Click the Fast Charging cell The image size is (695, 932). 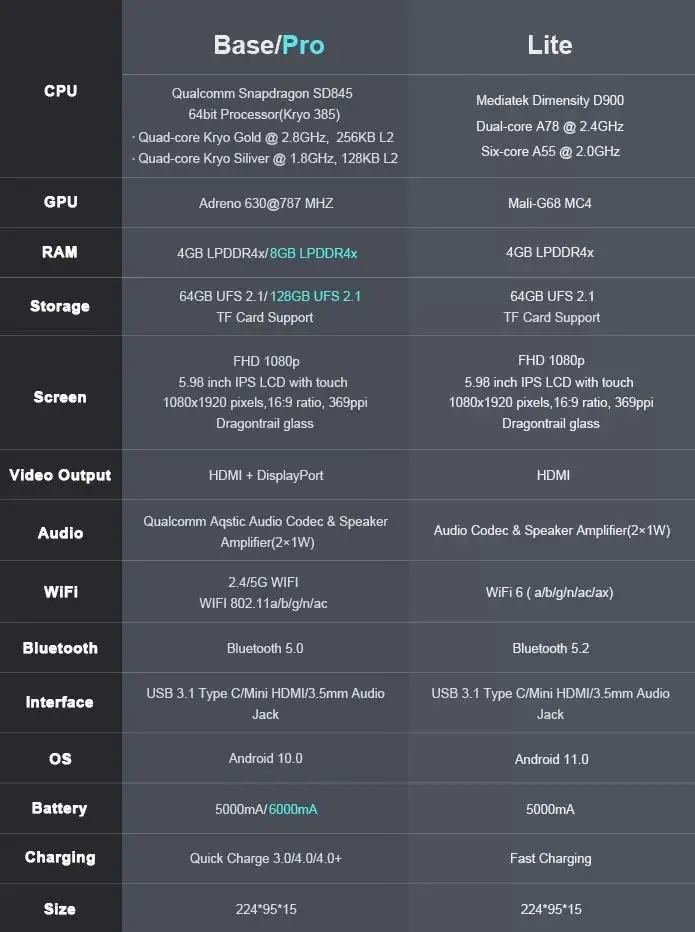point(551,858)
